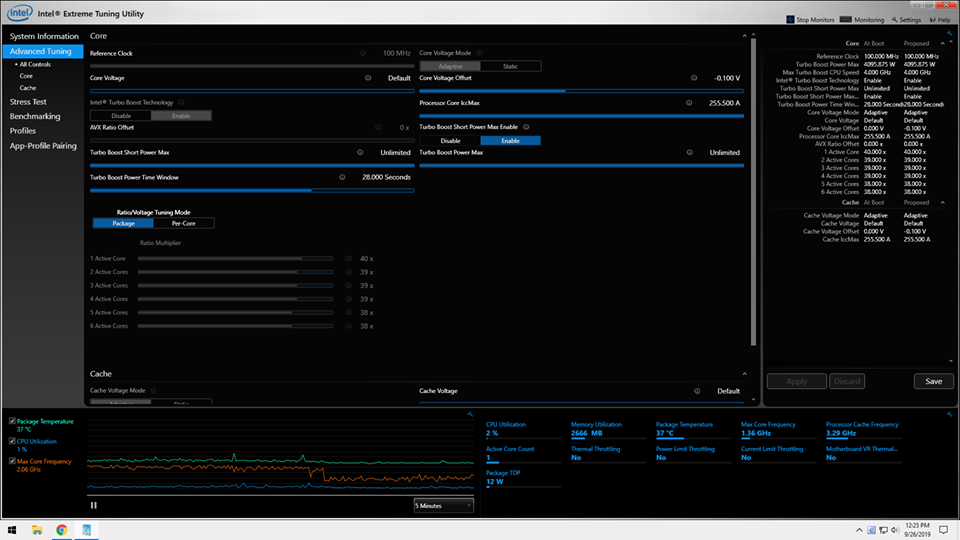
Task: Toggle the Max Core Frequency checkbox
Action: (x=12, y=461)
